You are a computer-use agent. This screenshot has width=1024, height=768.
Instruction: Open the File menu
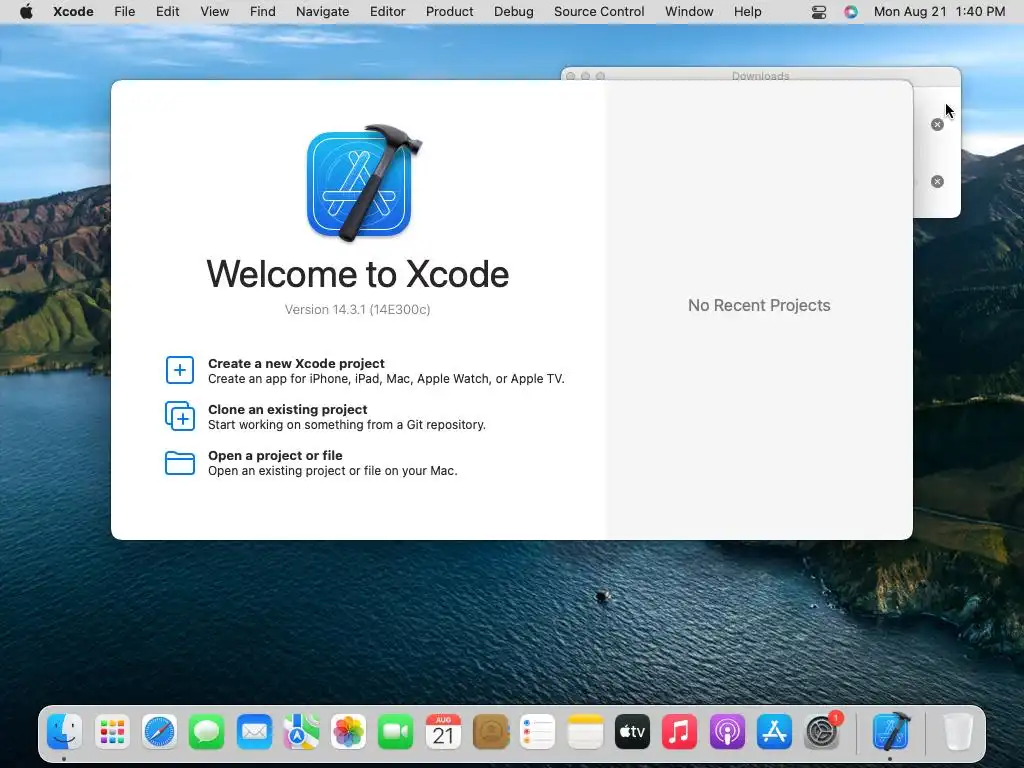(x=124, y=12)
